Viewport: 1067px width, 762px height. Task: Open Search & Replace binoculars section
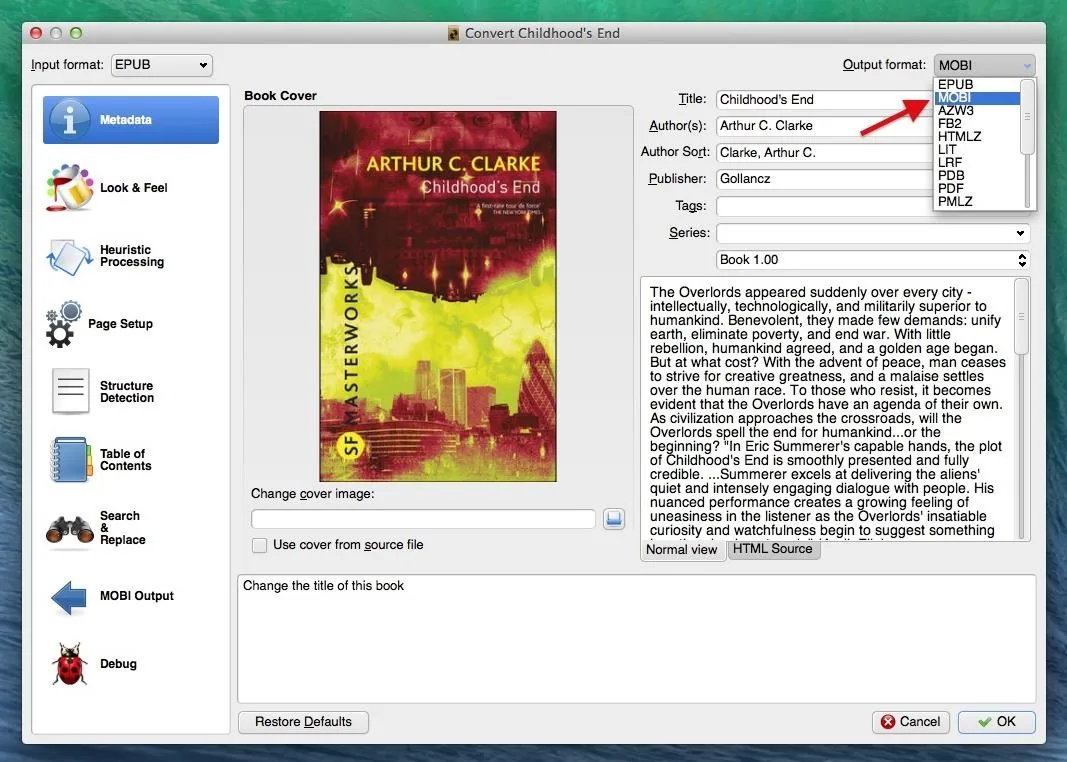tap(131, 528)
